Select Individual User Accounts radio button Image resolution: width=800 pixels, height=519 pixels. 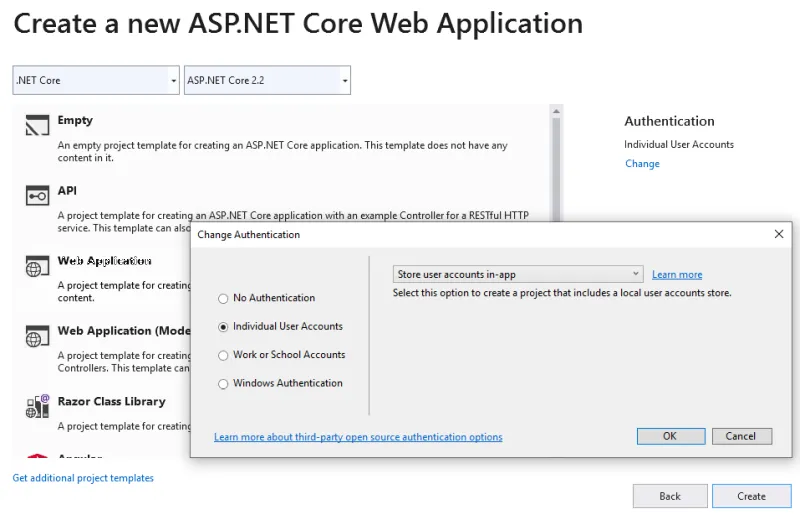pyautogui.click(x=223, y=327)
